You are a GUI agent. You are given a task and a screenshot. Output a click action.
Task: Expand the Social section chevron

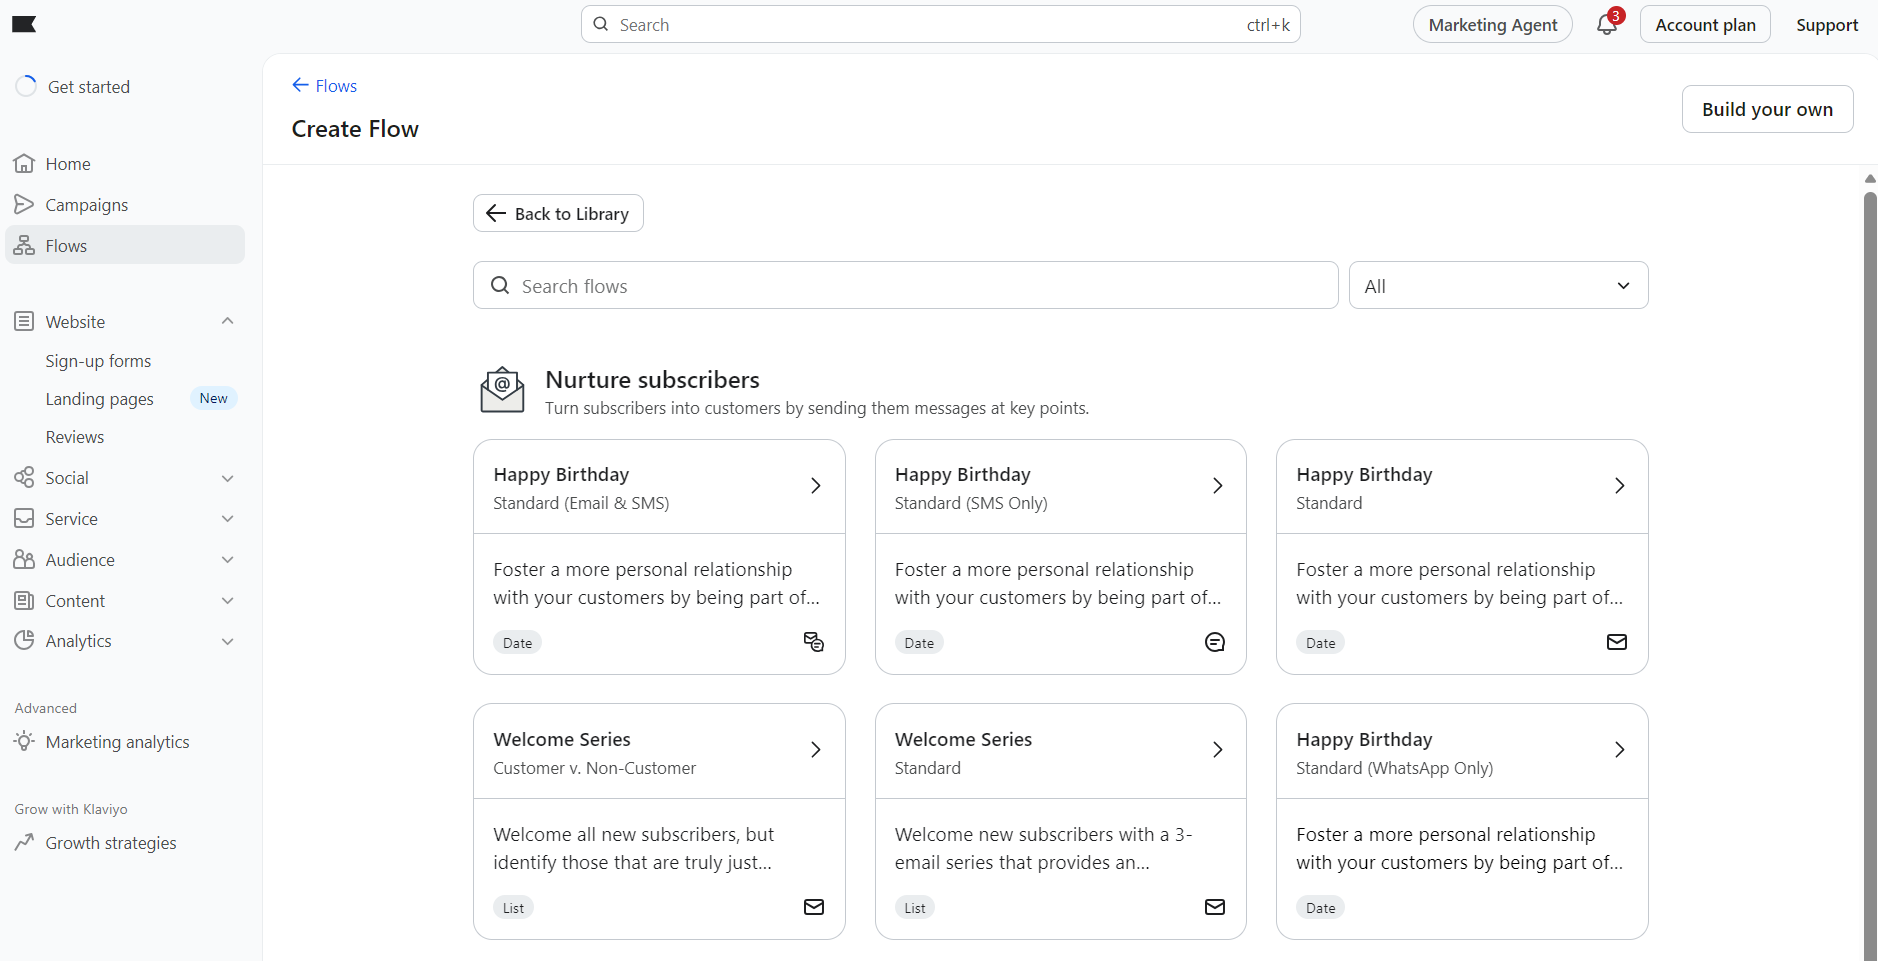tap(228, 478)
